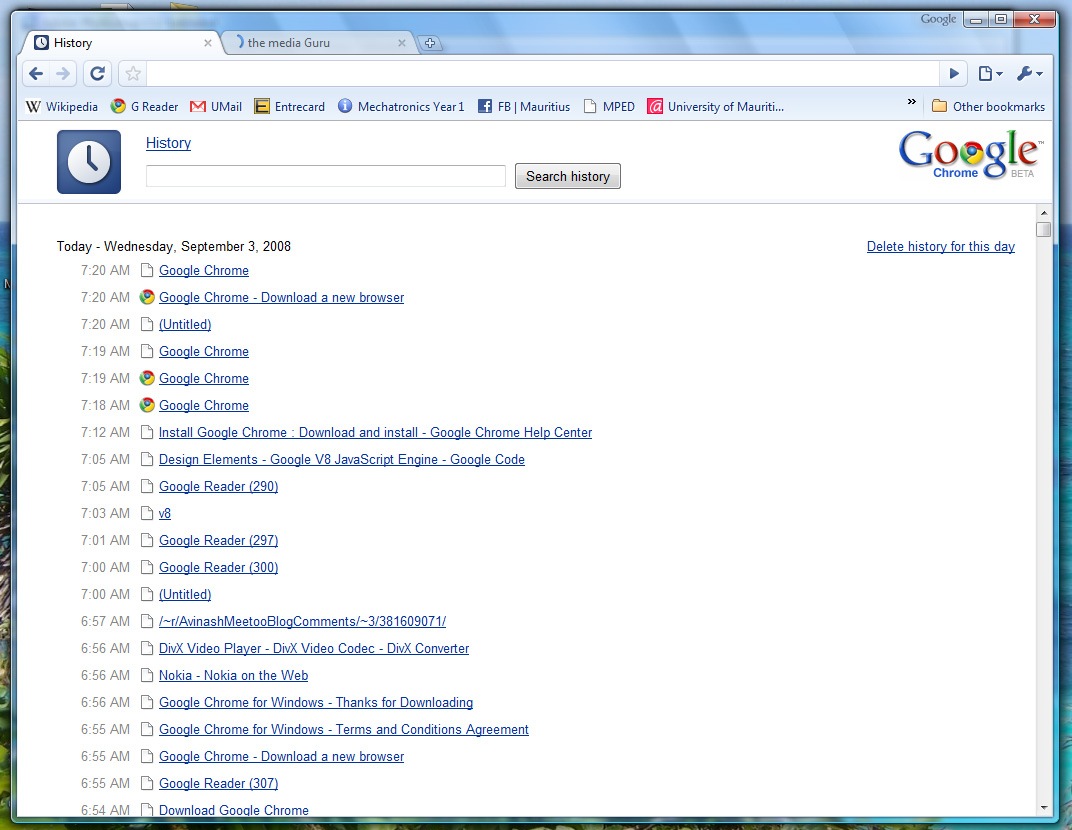Open DivX Video Player history link
Screen dimensions: 1072x830
pos(314,648)
